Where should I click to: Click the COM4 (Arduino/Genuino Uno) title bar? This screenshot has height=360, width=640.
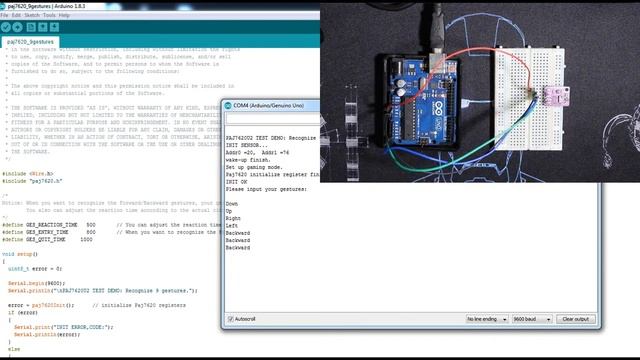pos(272,106)
